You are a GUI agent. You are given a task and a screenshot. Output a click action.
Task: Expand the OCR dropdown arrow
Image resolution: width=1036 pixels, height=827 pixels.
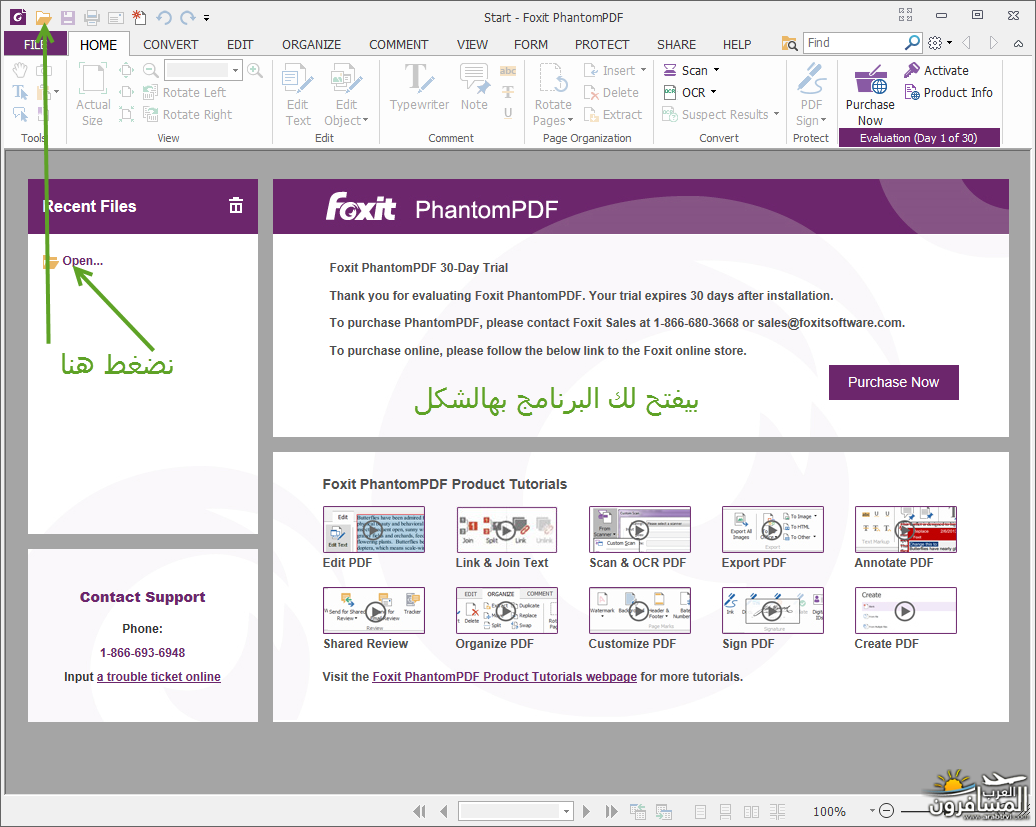tap(714, 92)
